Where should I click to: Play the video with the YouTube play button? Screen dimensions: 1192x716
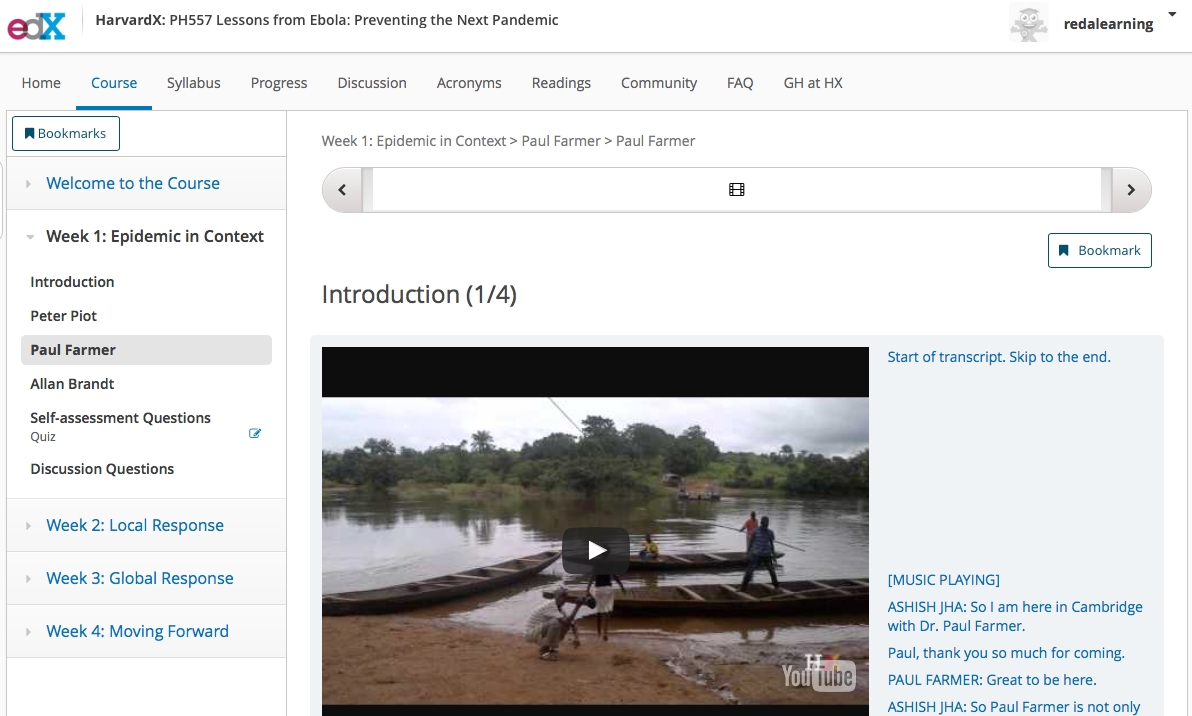[595, 550]
